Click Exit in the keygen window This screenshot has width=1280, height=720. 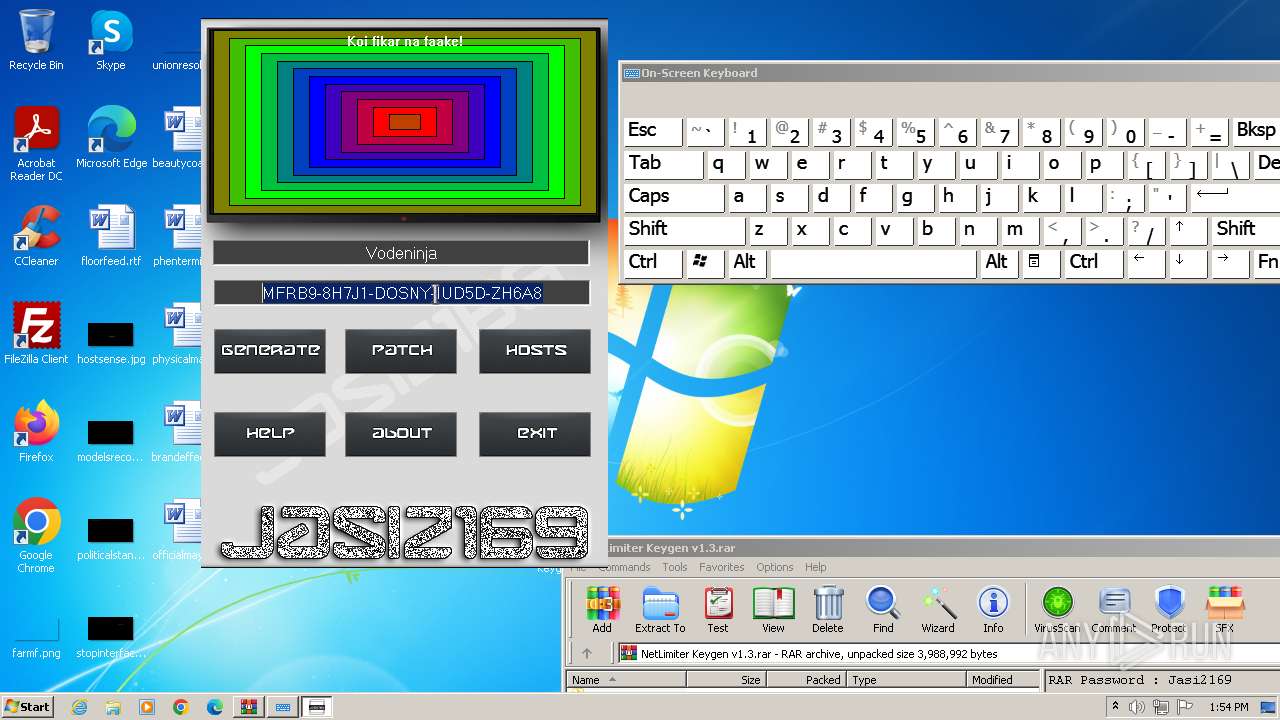coord(535,434)
